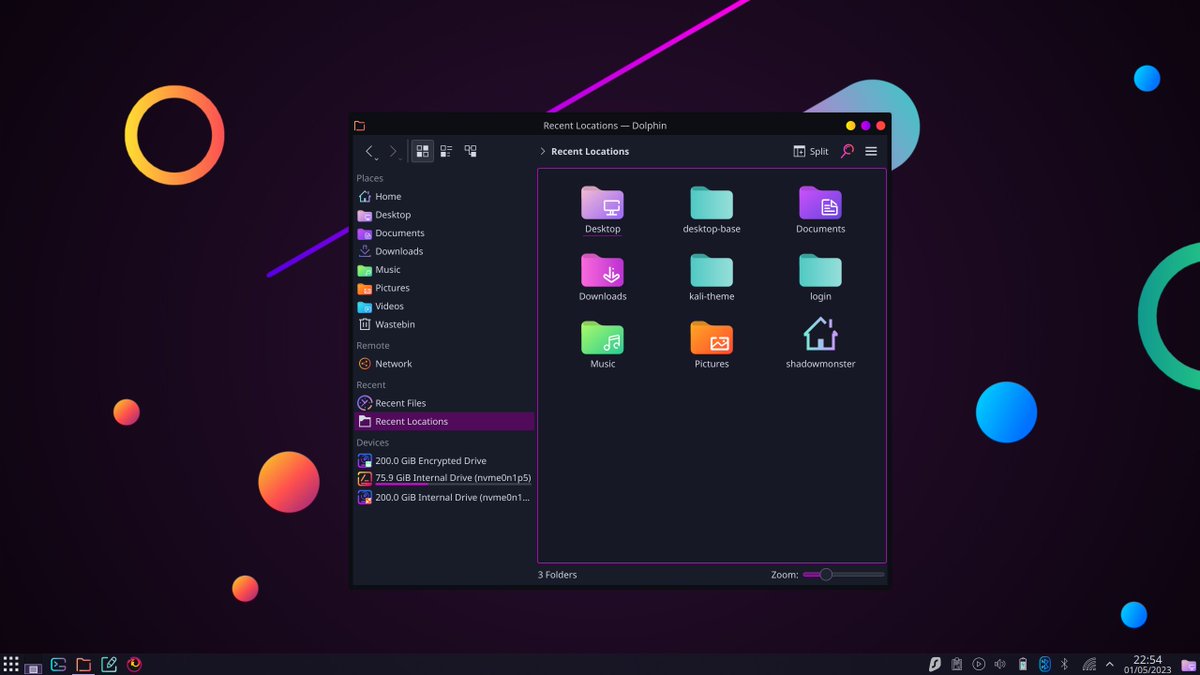Screen dimensions: 1200x675
Task: Open Desktop in Places sidebar
Action: [x=444, y=215]
